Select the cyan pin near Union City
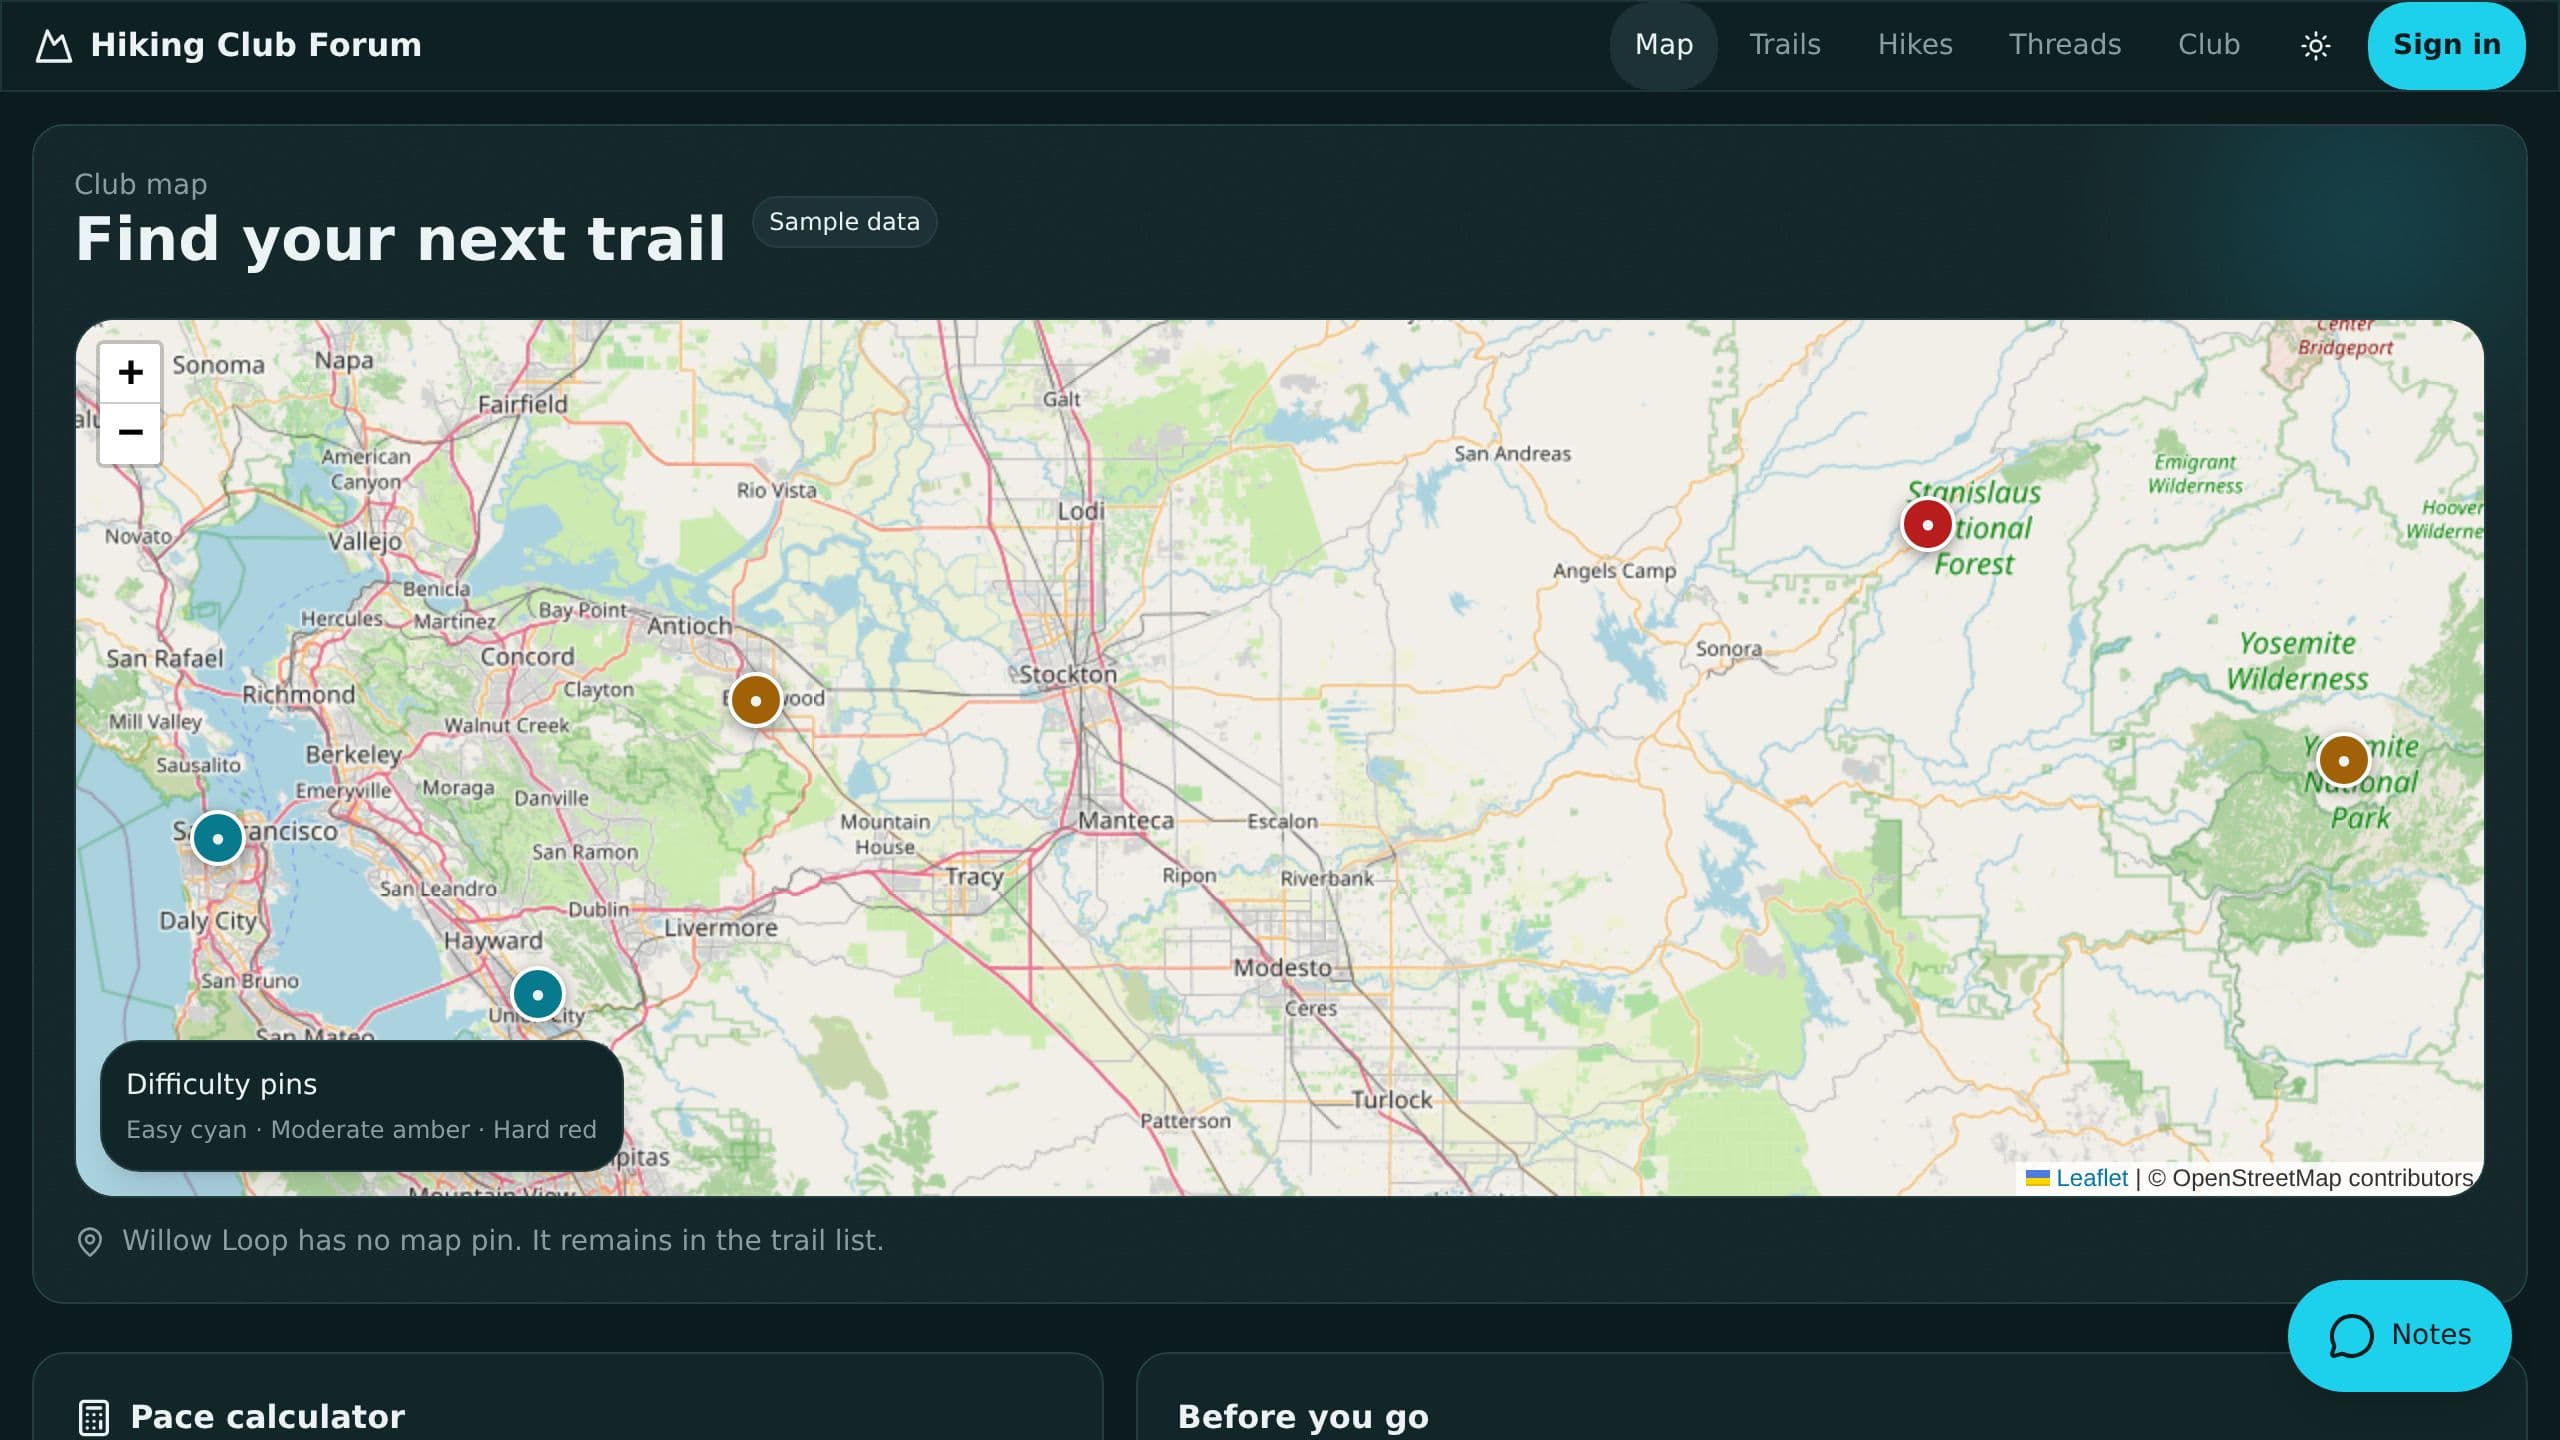Viewport: 2560px width, 1440px height. 537,994
